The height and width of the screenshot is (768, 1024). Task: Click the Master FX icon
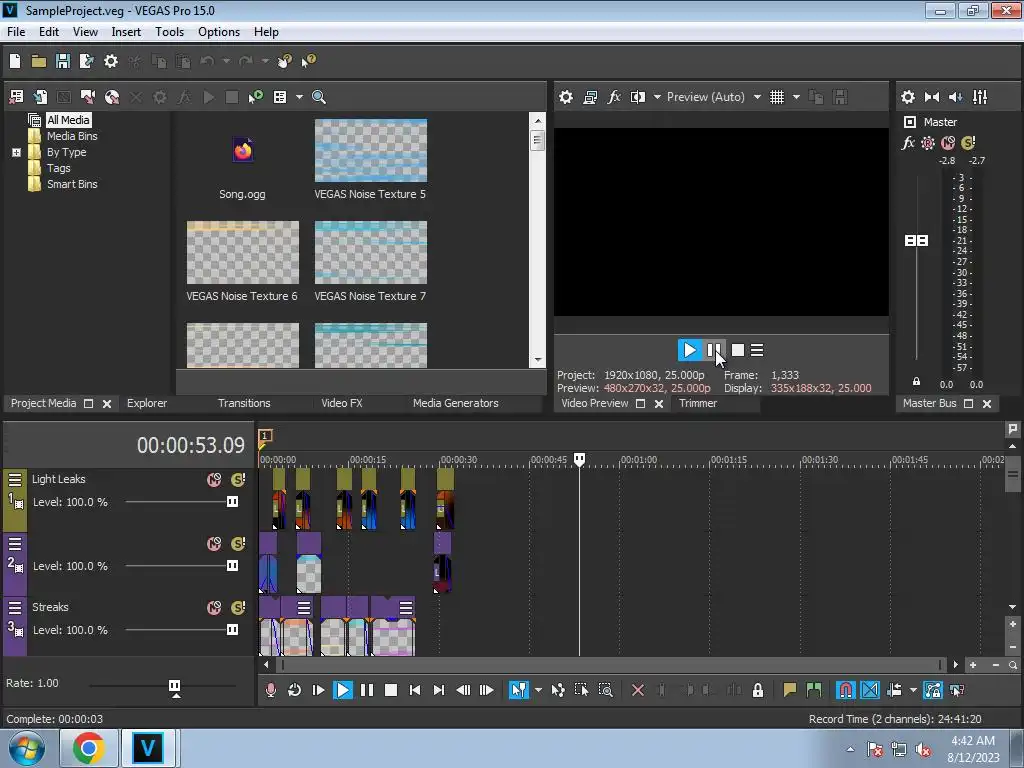pos(908,142)
